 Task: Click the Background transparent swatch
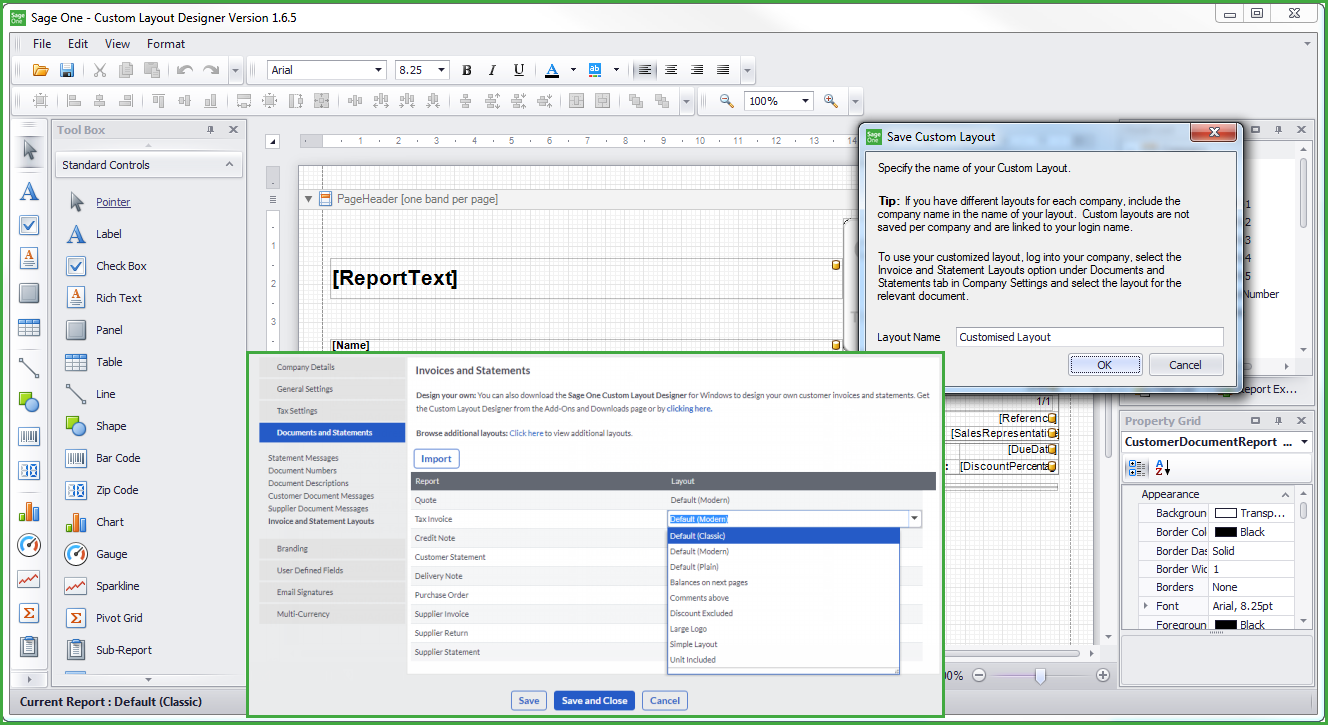click(x=1225, y=513)
